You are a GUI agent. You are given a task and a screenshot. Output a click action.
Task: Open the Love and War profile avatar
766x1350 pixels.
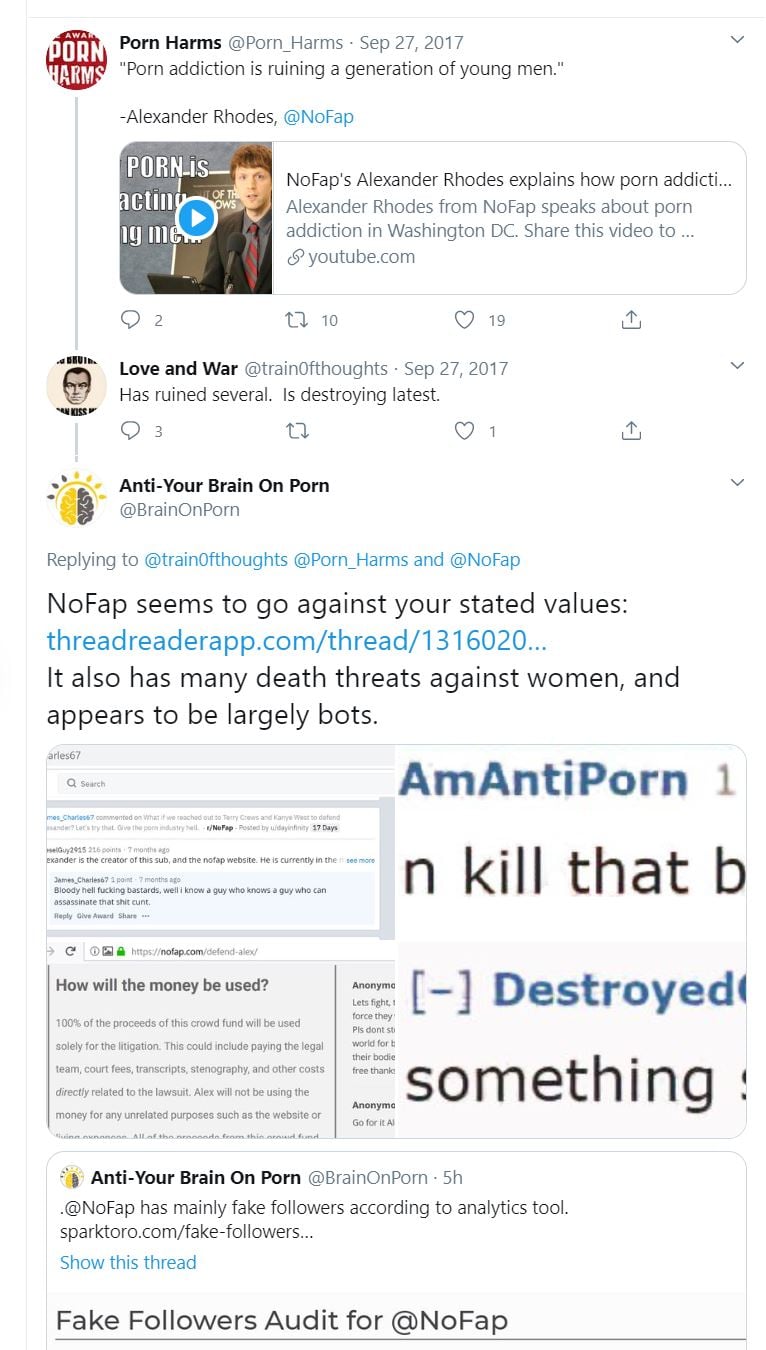[x=76, y=386]
